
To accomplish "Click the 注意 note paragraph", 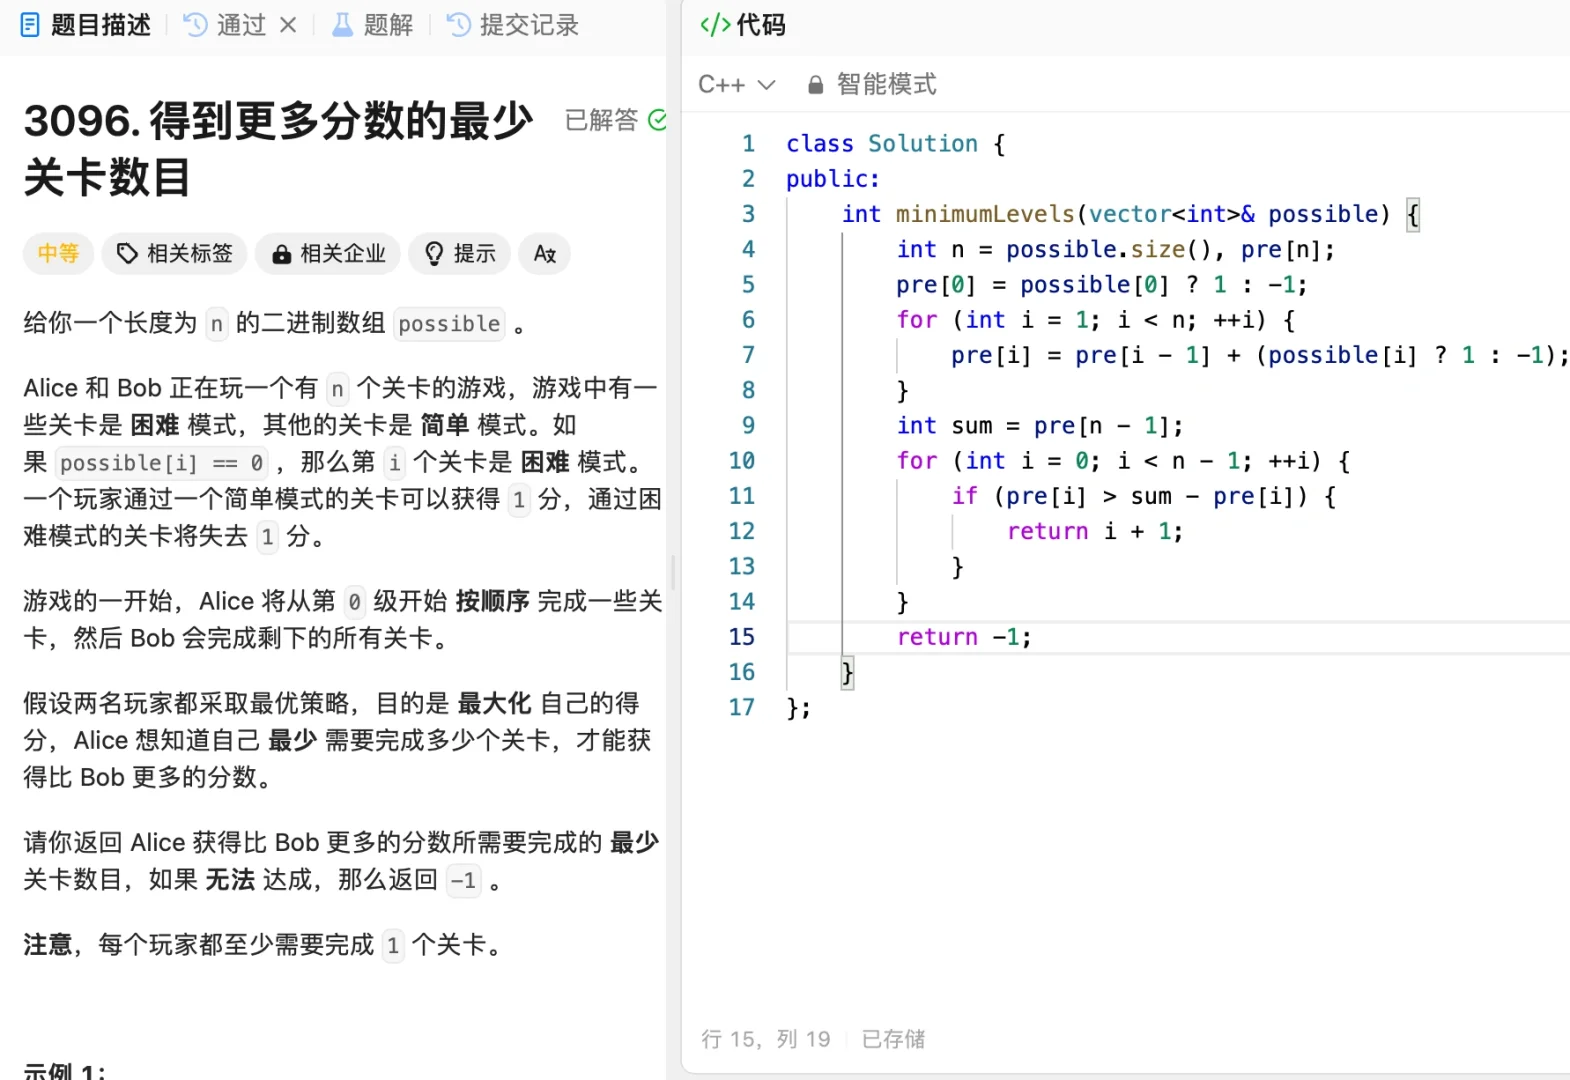I will click(x=263, y=944).
